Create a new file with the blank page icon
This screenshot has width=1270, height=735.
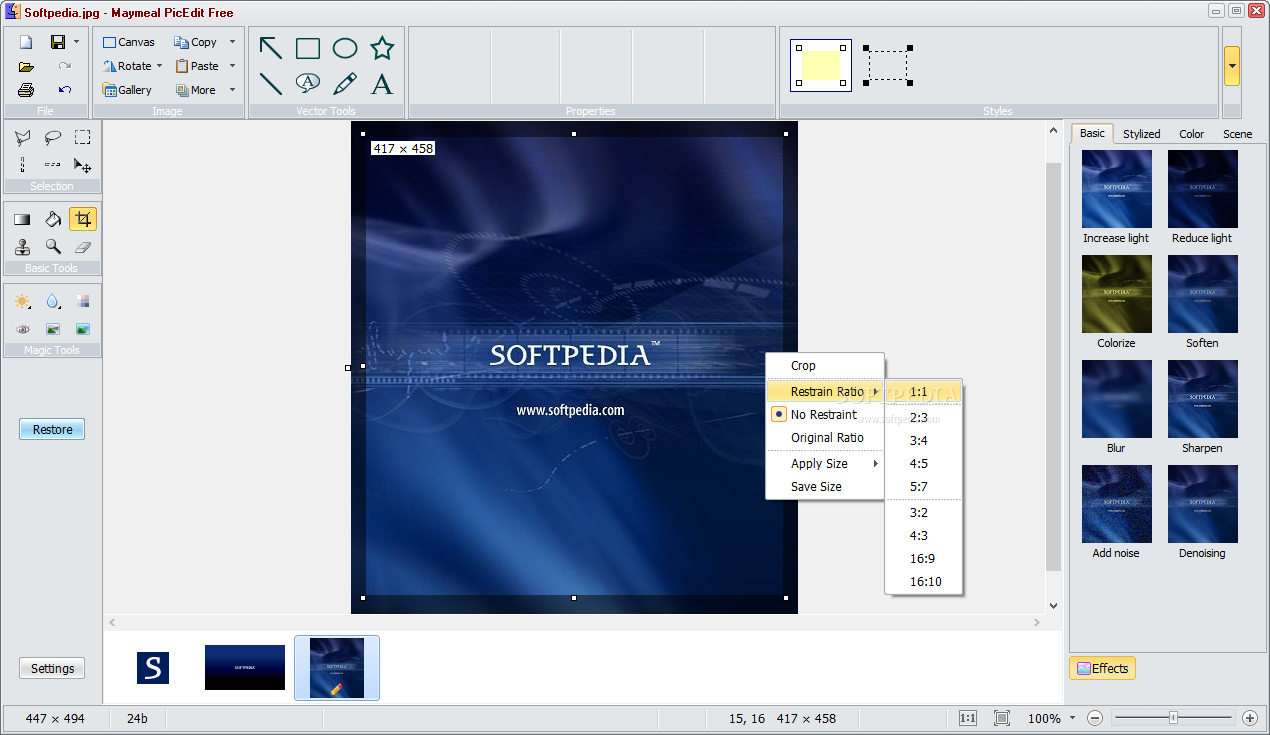(26, 42)
